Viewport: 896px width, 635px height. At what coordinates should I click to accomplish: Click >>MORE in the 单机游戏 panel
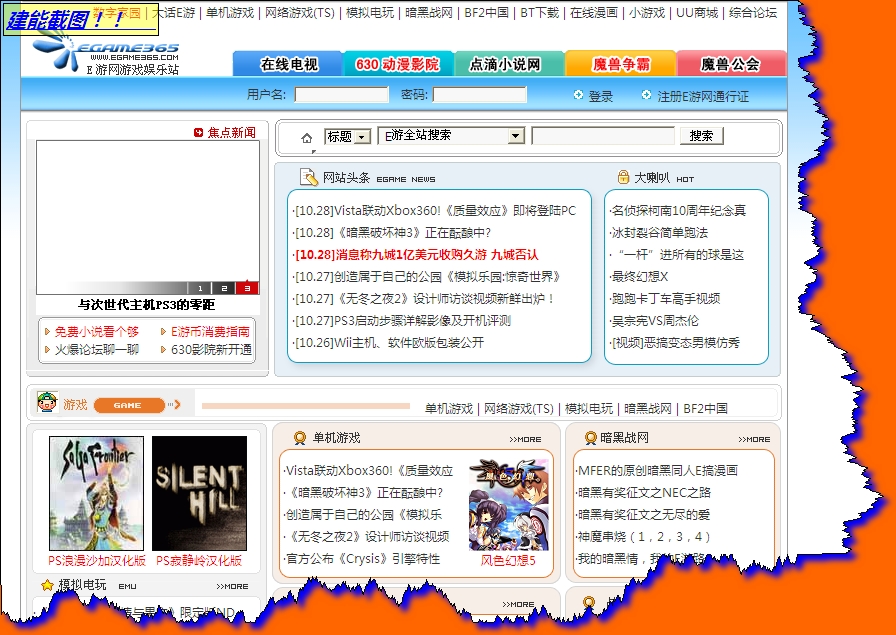pos(525,440)
